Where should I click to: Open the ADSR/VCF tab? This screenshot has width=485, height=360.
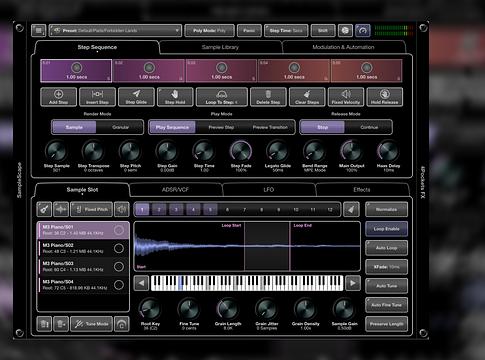tap(175, 190)
